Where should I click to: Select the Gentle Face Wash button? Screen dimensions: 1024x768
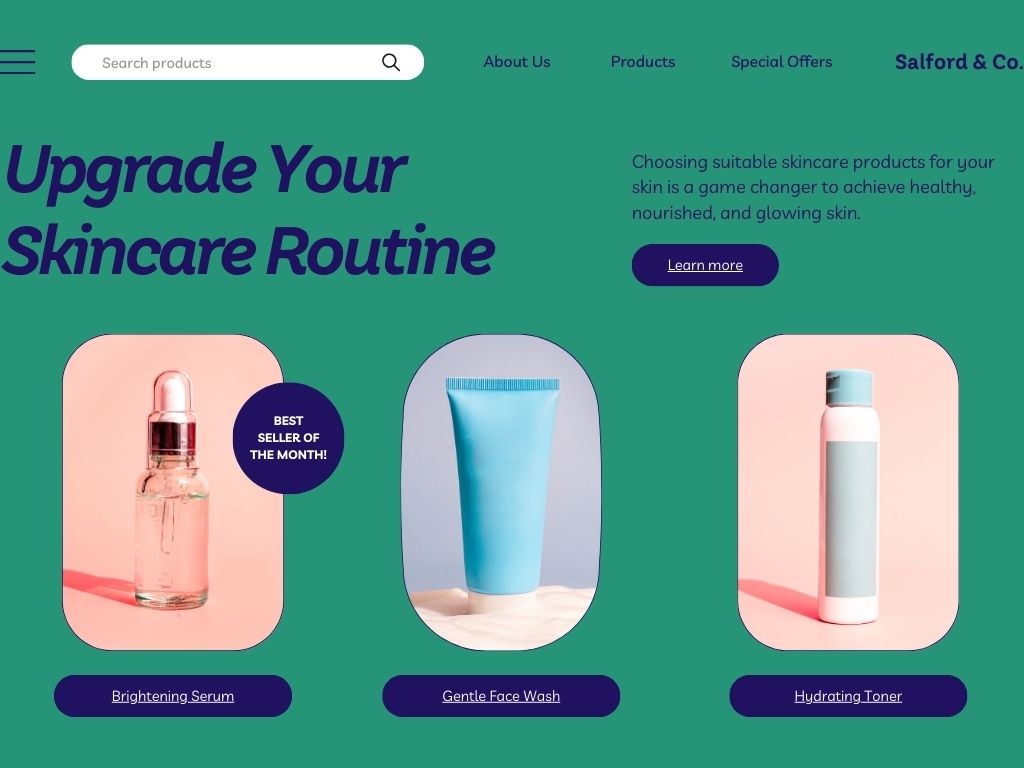point(501,696)
